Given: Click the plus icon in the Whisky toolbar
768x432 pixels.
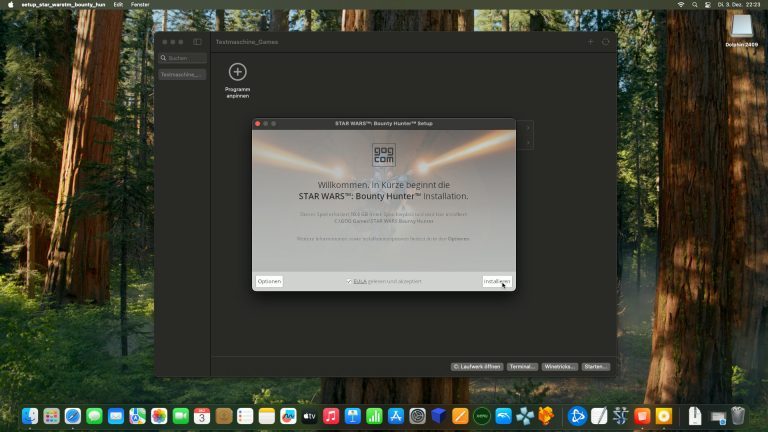Looking at the screenshot, I should 590,42.
